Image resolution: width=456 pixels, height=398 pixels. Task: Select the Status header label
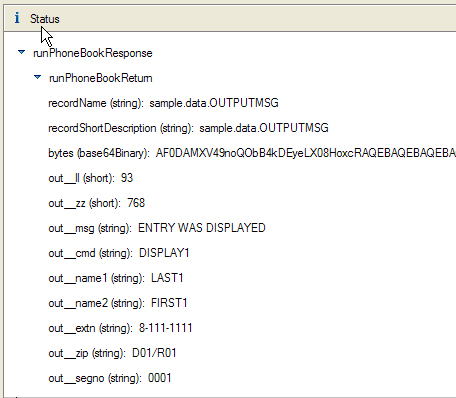[45, 19]
